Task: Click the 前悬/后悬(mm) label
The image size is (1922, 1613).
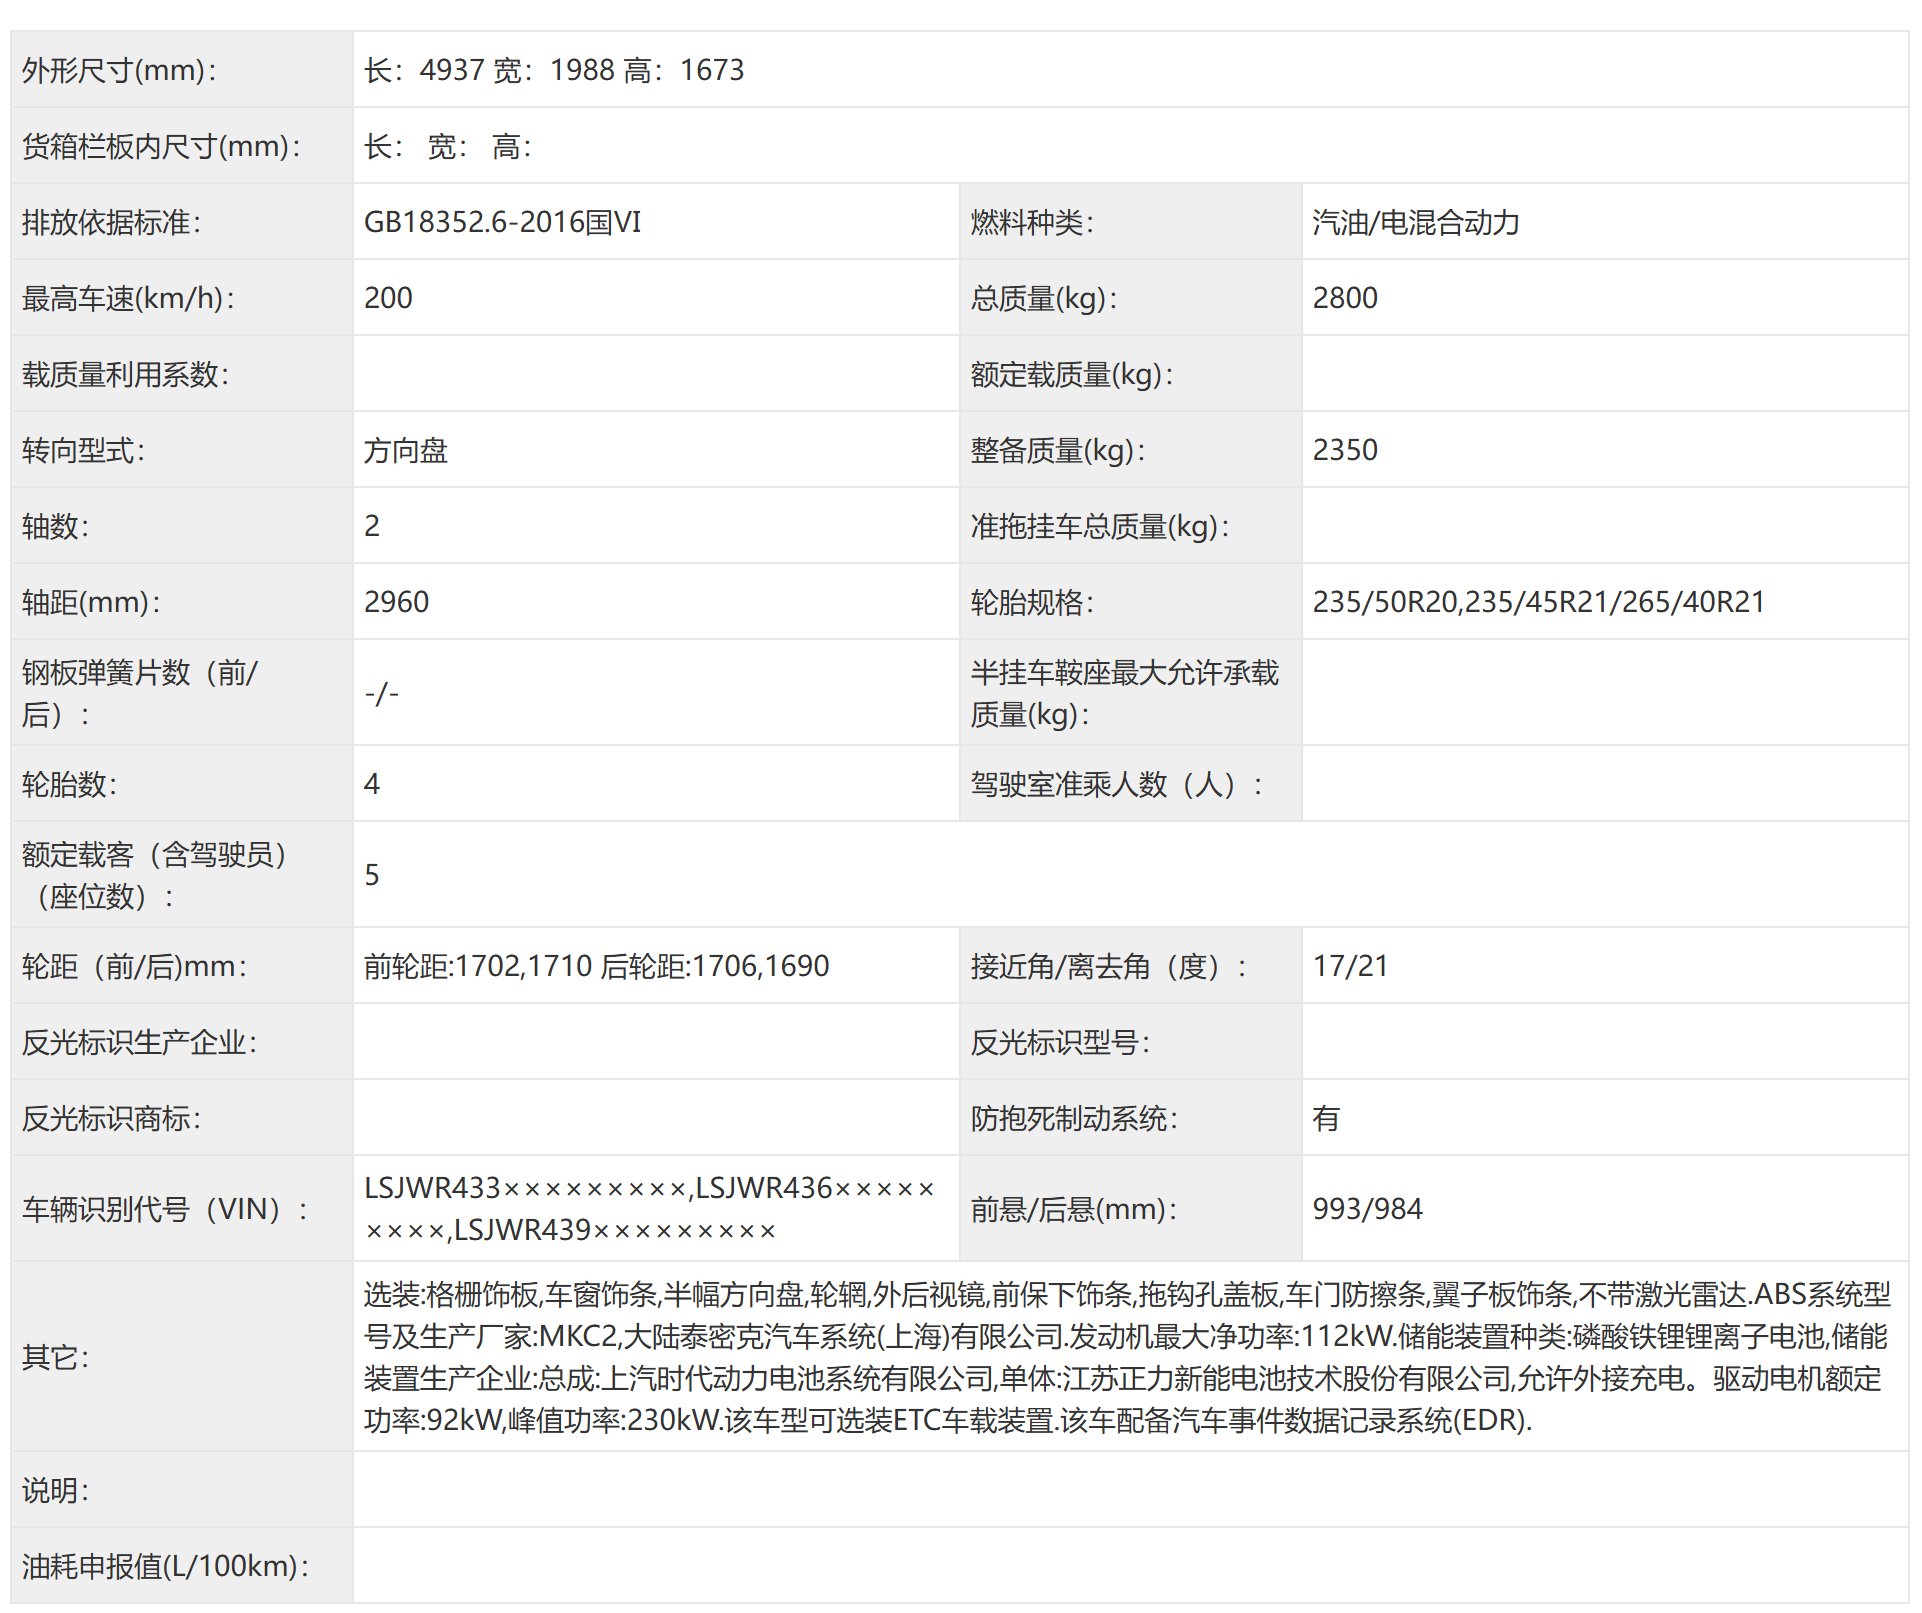Action: 1074,1209
